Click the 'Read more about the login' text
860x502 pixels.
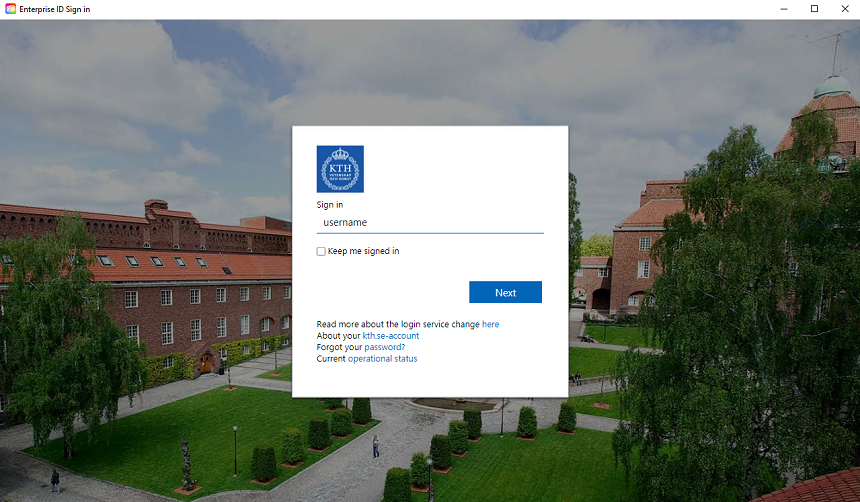click(x=367, y=324)
